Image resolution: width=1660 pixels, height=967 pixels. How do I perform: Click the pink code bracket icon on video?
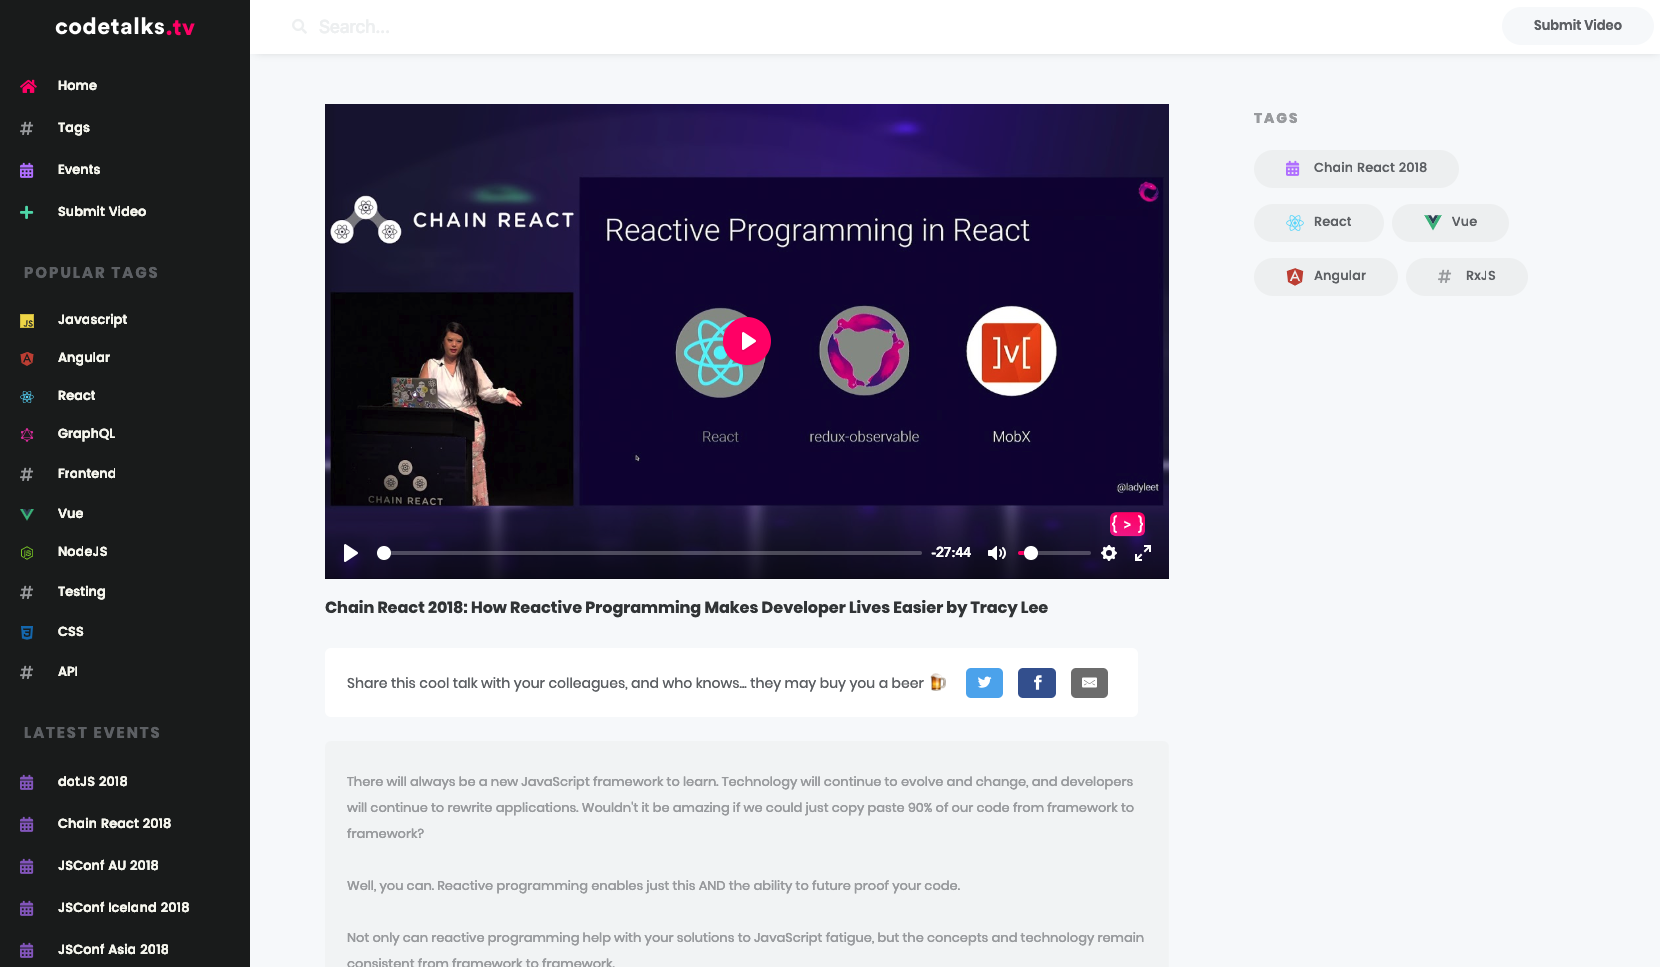(x=1127, y=524)
